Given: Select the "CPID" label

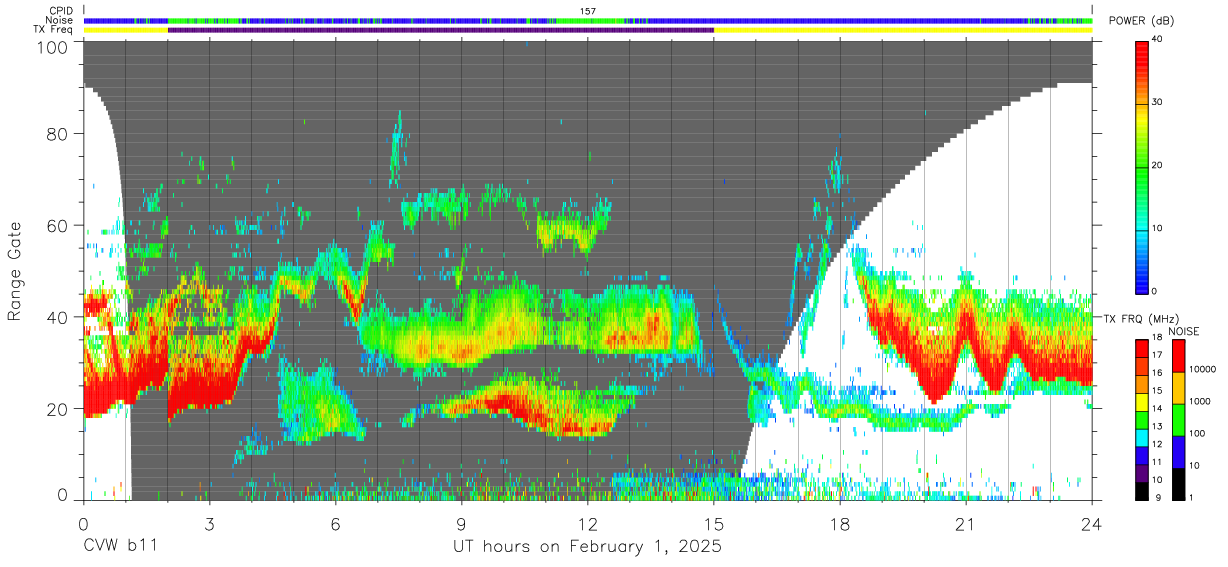Looking at the screenshot, I should pos(62,11).
